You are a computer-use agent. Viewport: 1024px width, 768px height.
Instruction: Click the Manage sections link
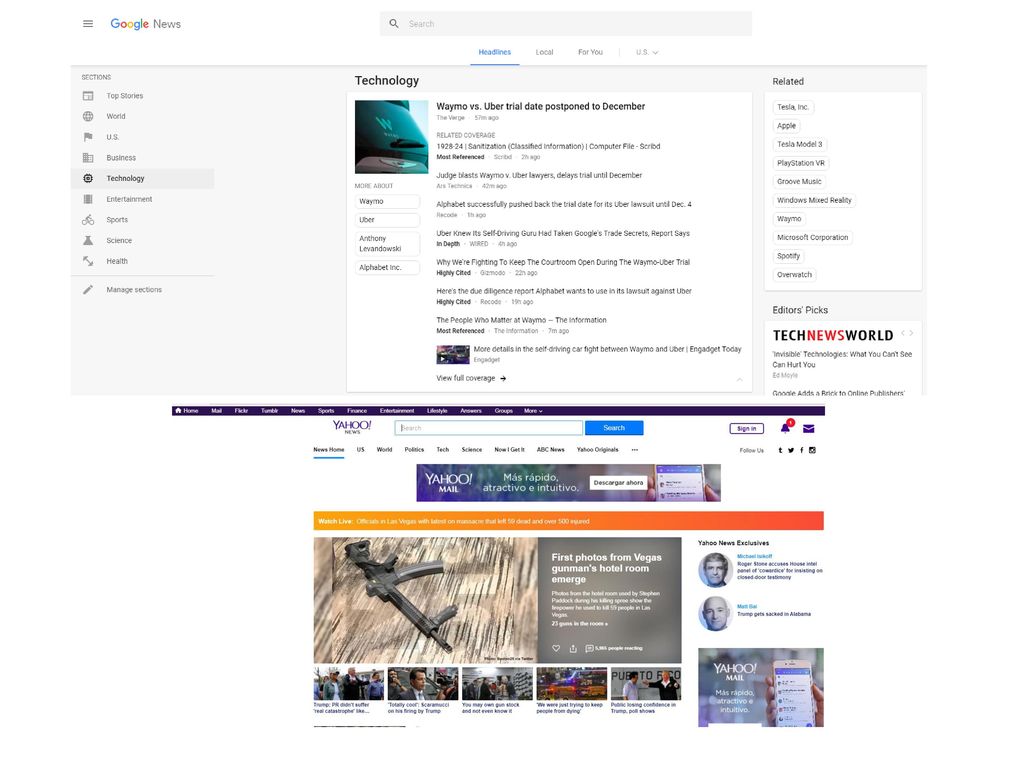point(134,290)
